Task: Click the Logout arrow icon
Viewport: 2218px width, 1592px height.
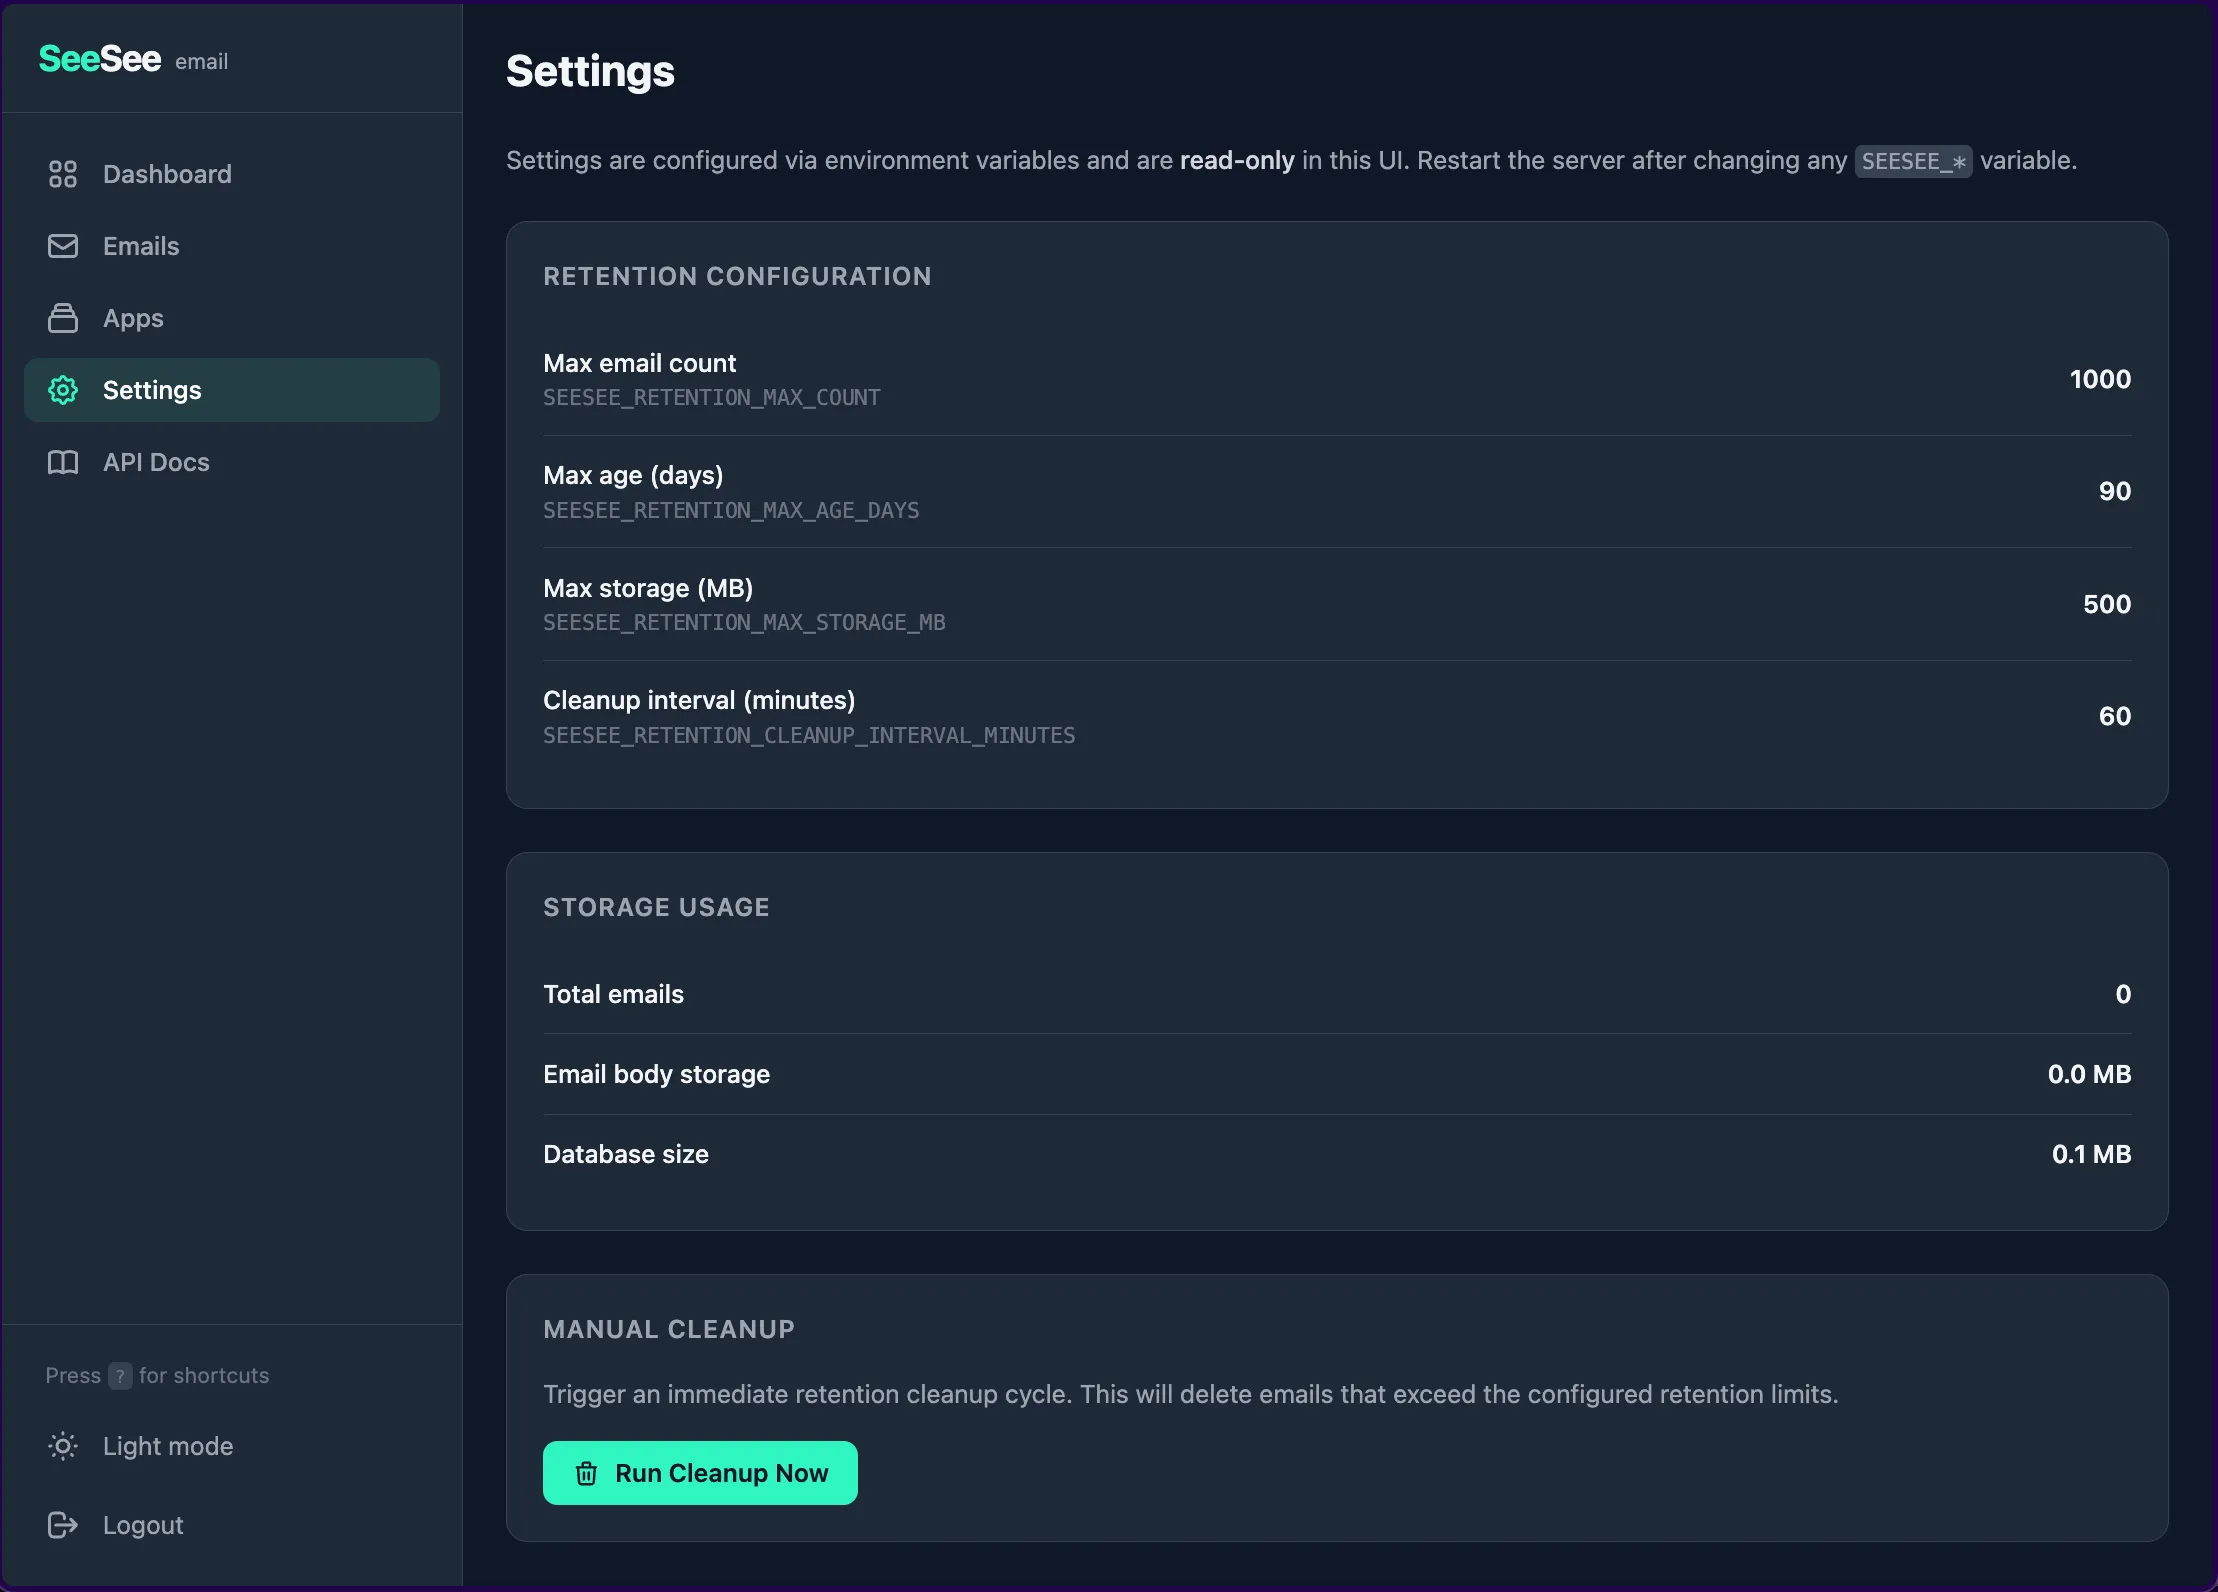Action: point(62,1524)
